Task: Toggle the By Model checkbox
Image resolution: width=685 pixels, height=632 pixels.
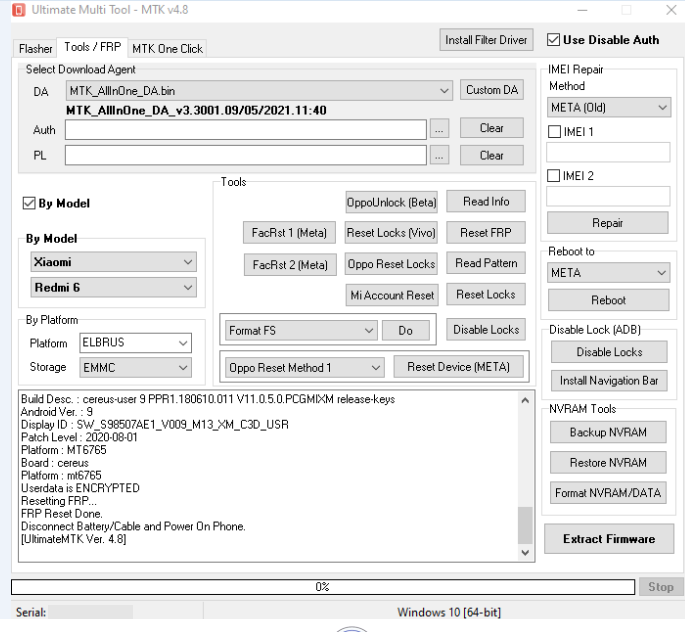Action: (x=29, y=203)
